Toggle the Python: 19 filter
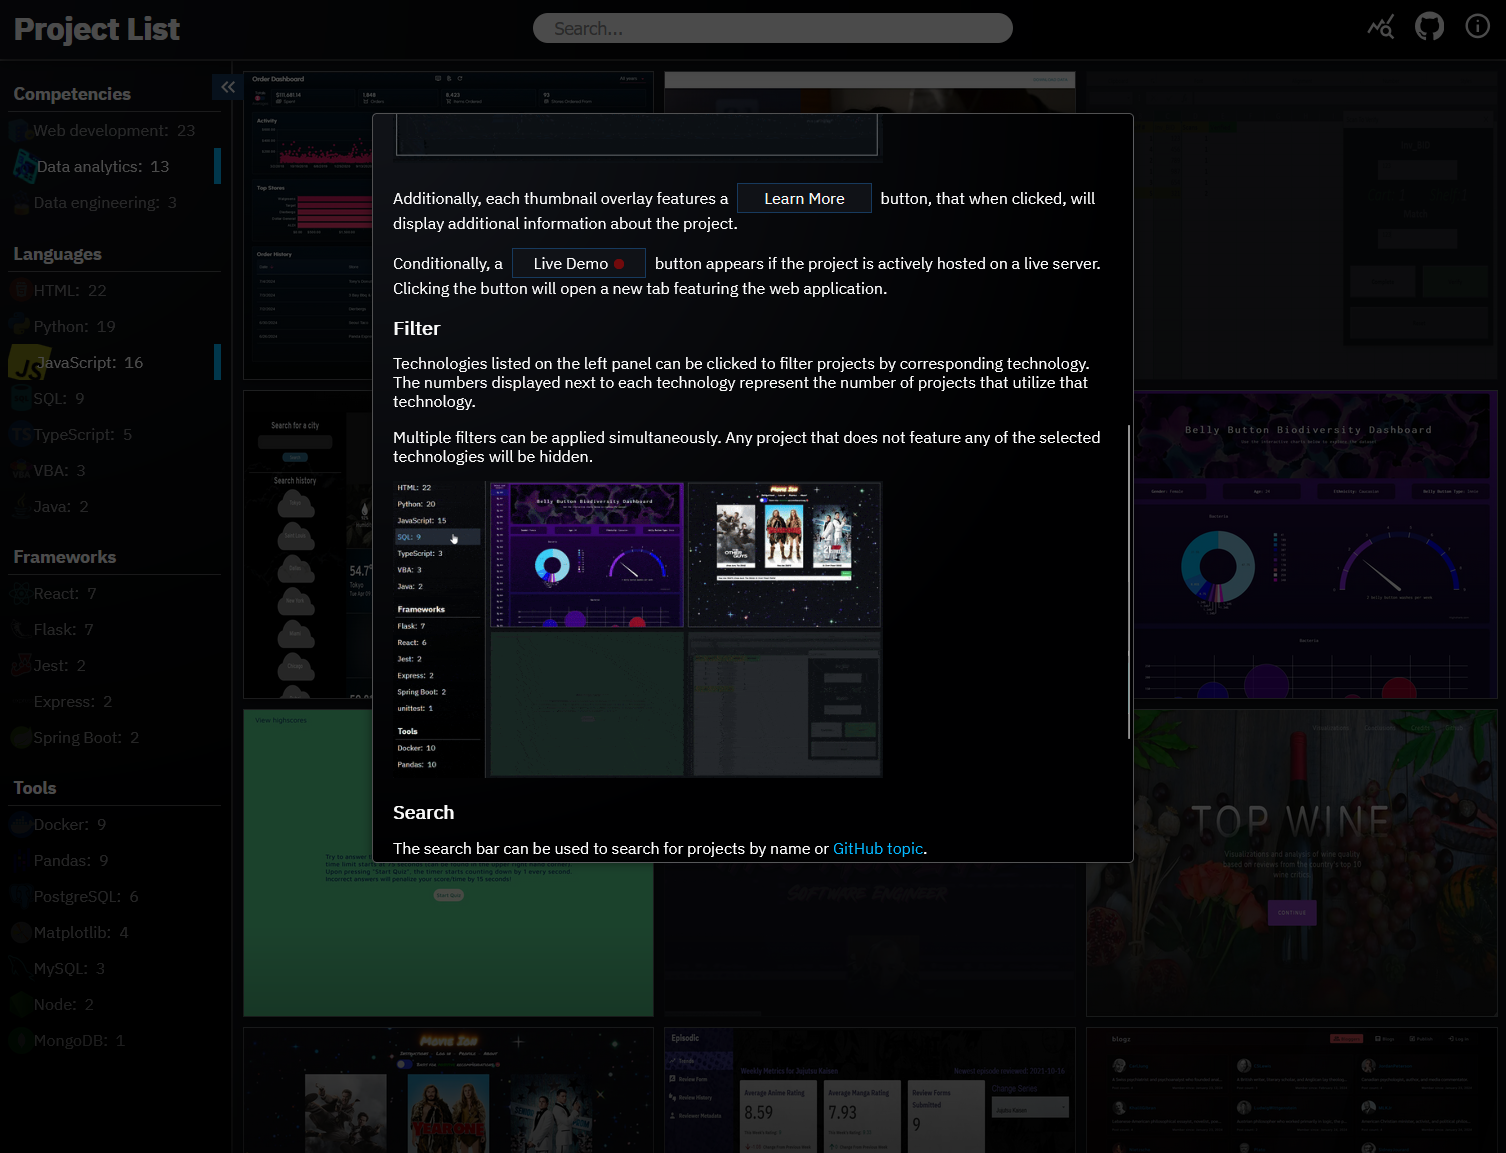The height and width of the screenshot is (1153, 1506). pyautogui.click(x=114, y=326)
